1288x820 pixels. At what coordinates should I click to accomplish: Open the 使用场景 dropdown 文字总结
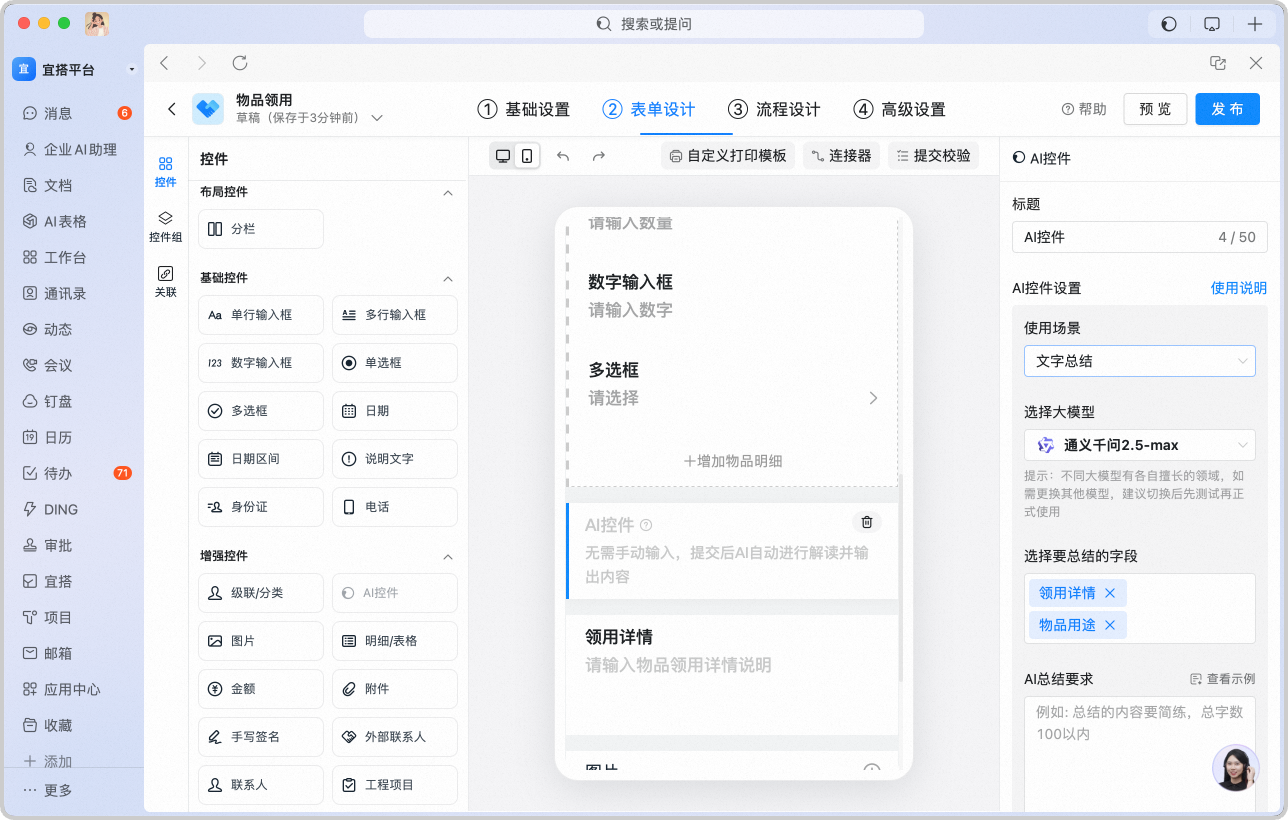1140,361
